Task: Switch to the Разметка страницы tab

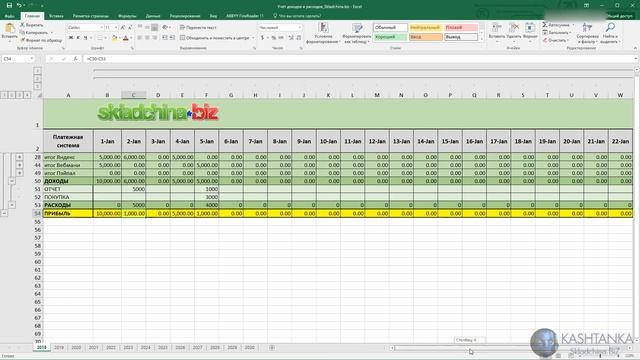Action: click(91, 16)
